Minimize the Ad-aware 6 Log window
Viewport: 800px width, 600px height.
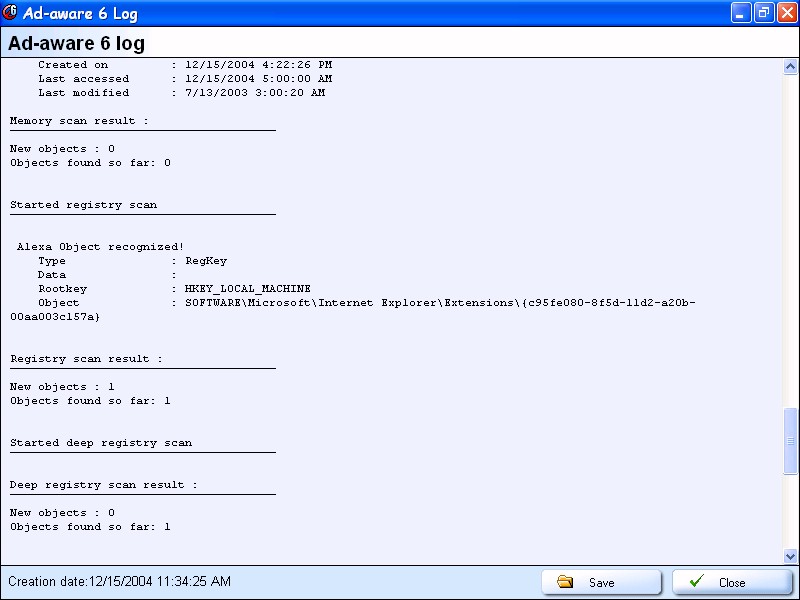(x=741, y=13)
